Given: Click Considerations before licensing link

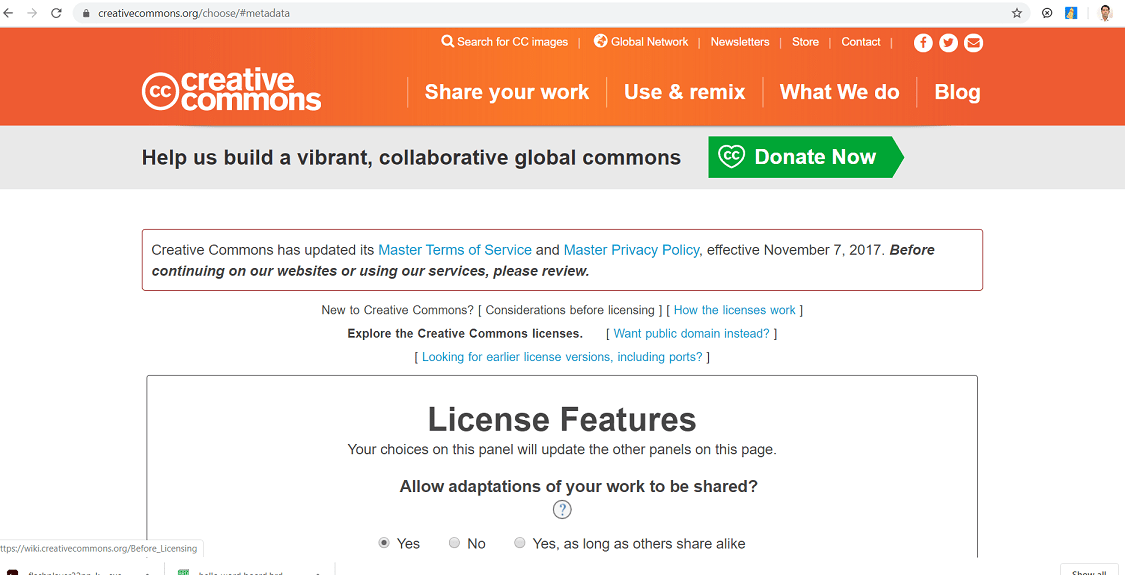Looking at the screenshot, I should click(x=570, y=310).
